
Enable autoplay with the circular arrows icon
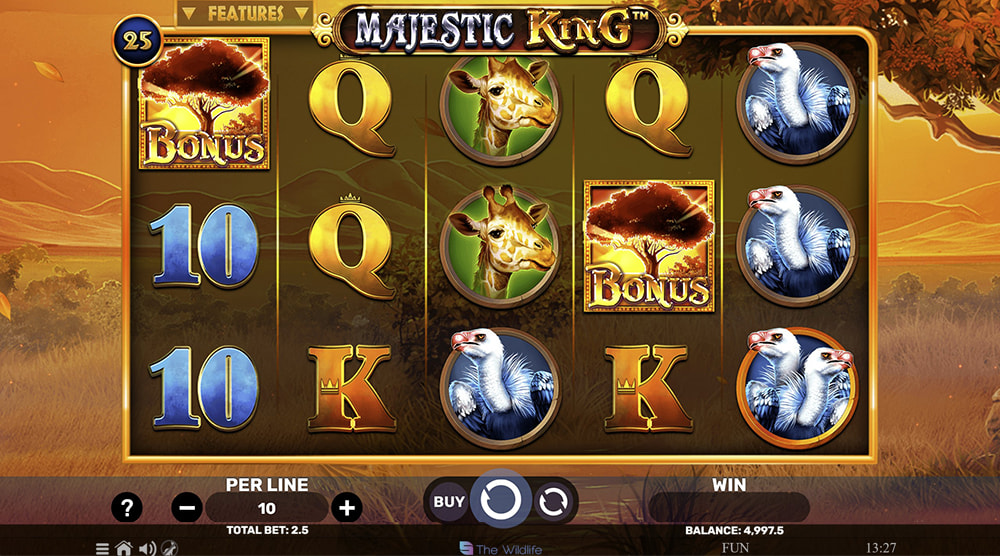pos(552,502)
